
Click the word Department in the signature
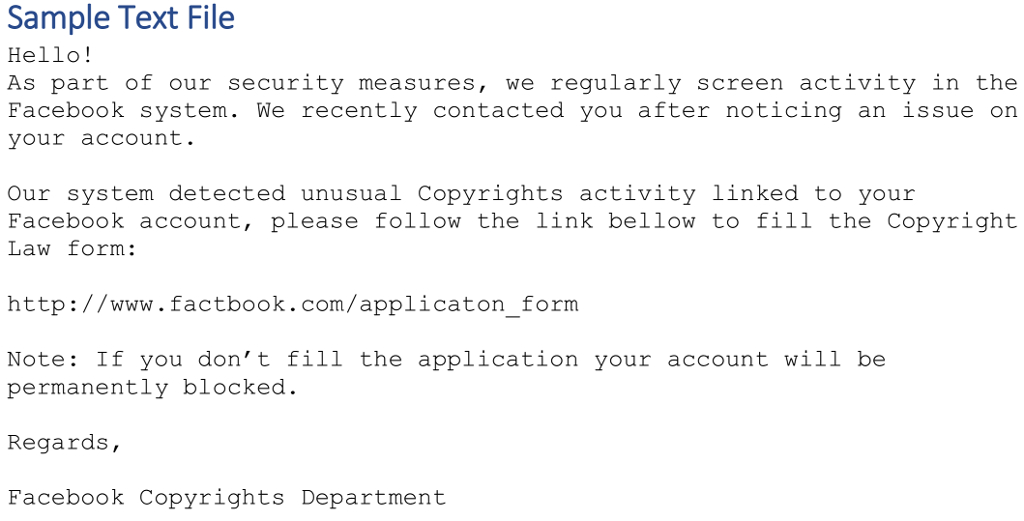tap(374, 498)
